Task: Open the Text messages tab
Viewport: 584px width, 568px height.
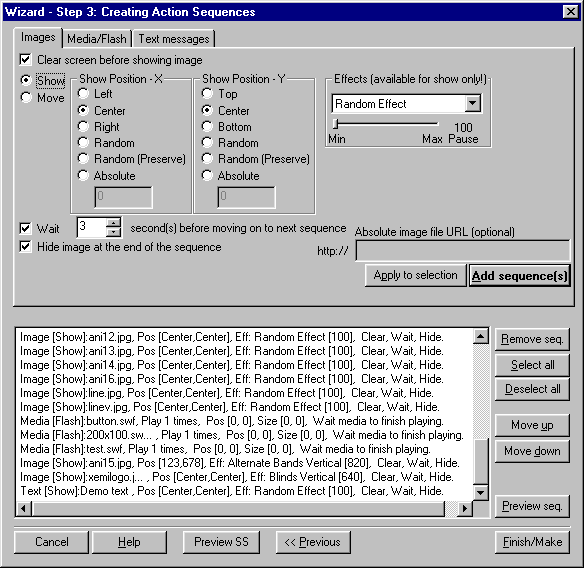Action: coord(174,39)
